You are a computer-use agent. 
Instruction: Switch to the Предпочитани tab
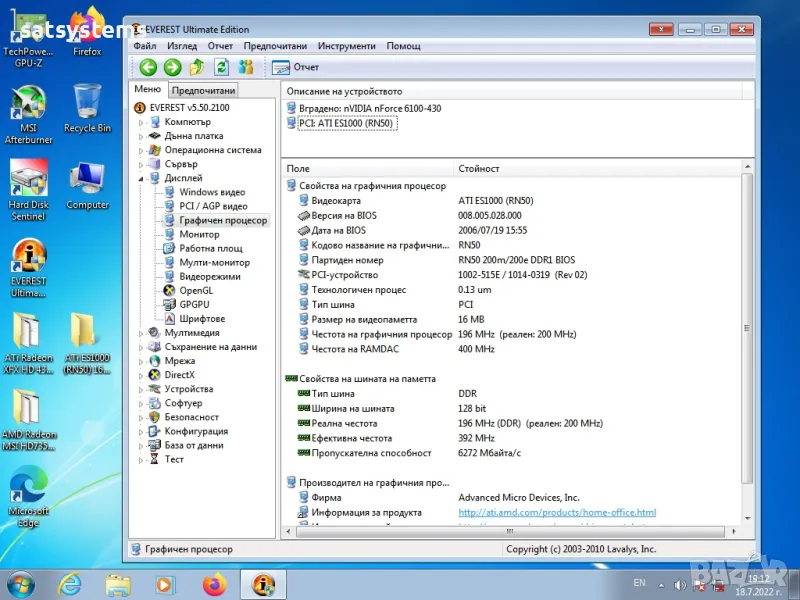click(x=203, y=90)
